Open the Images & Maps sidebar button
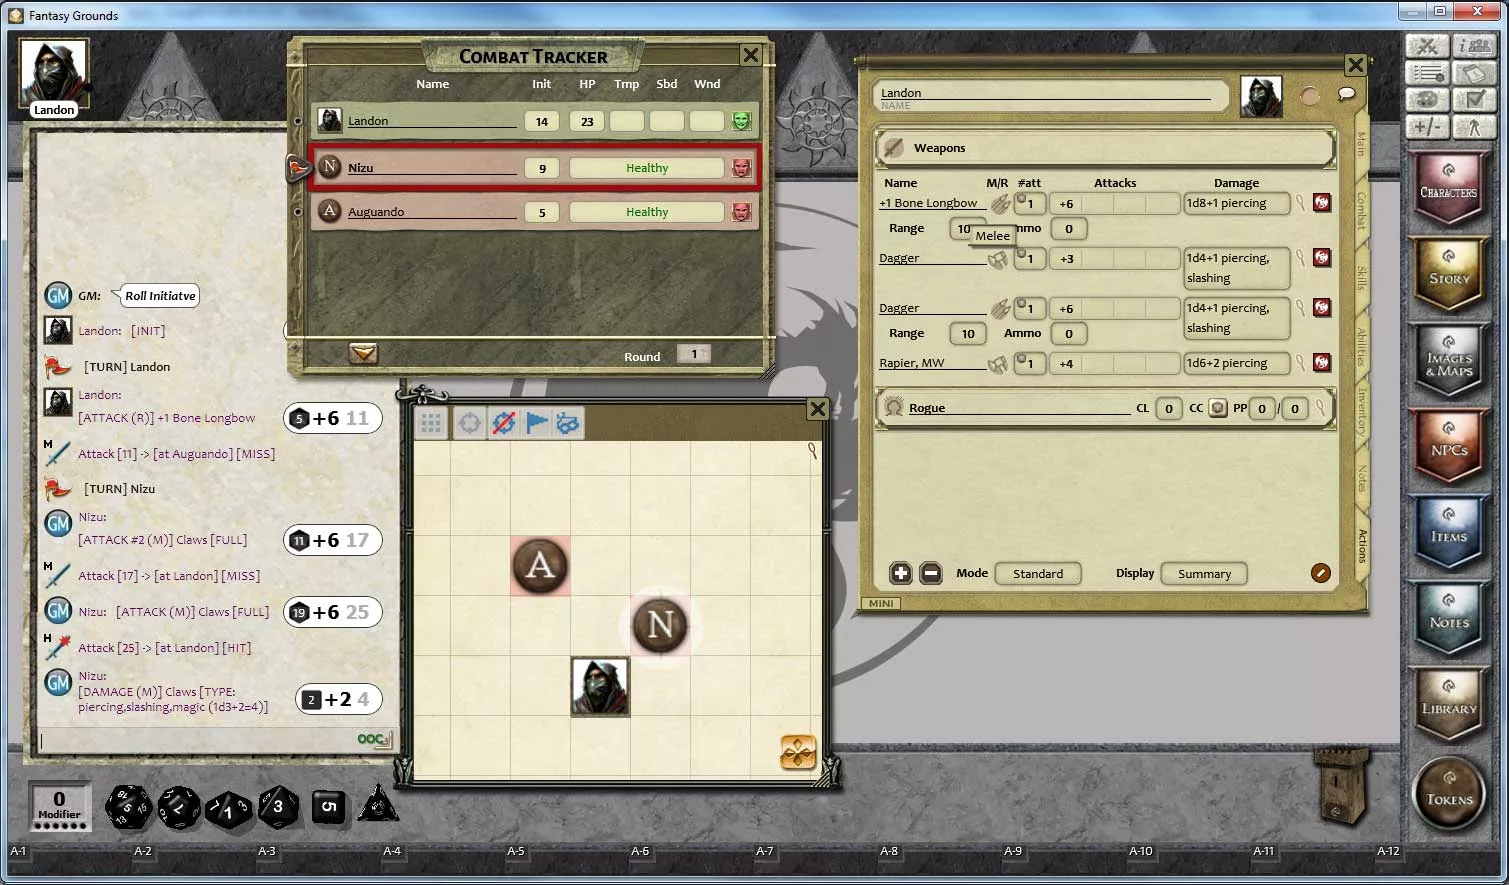Viewport: 1509px width, 885px height. tap(1449, 360)
